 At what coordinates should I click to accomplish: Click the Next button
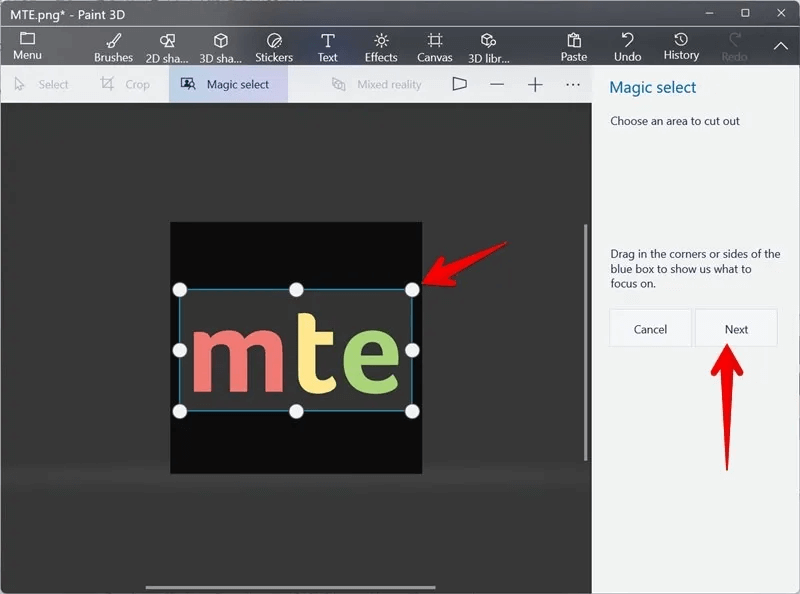pyautogui.click(x=736, y=329)
